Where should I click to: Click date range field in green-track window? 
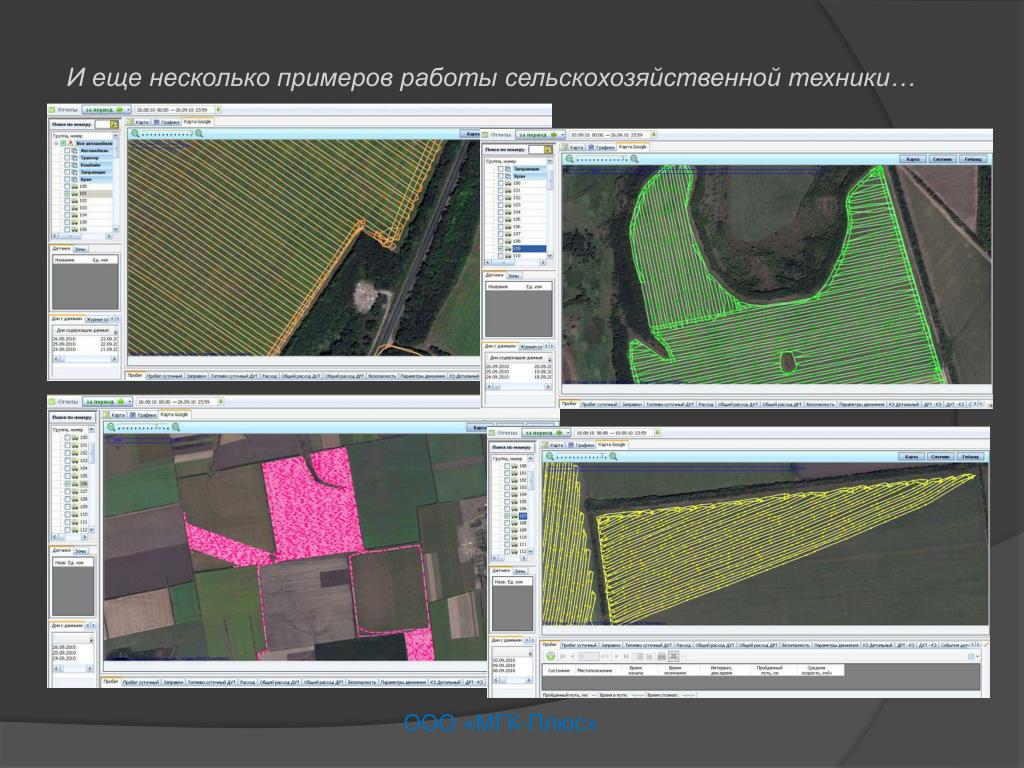pyautogui.click(x=609, y=135)
